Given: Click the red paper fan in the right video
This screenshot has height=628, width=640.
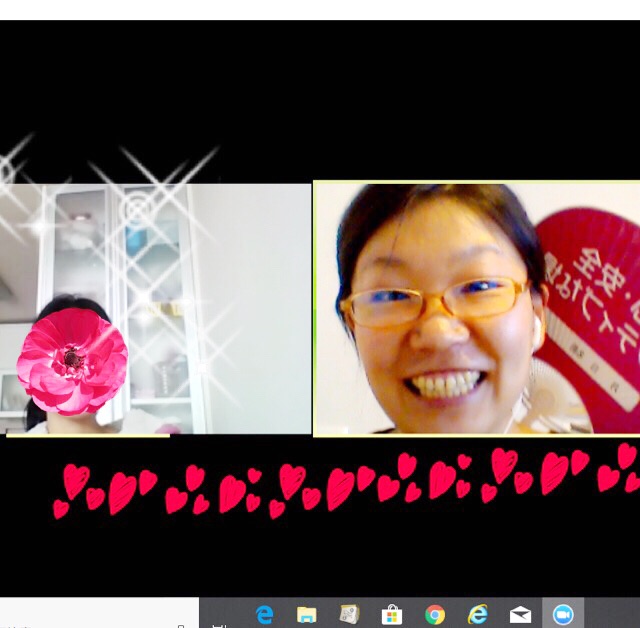Looking at the screenshot, I should (590, 300).
